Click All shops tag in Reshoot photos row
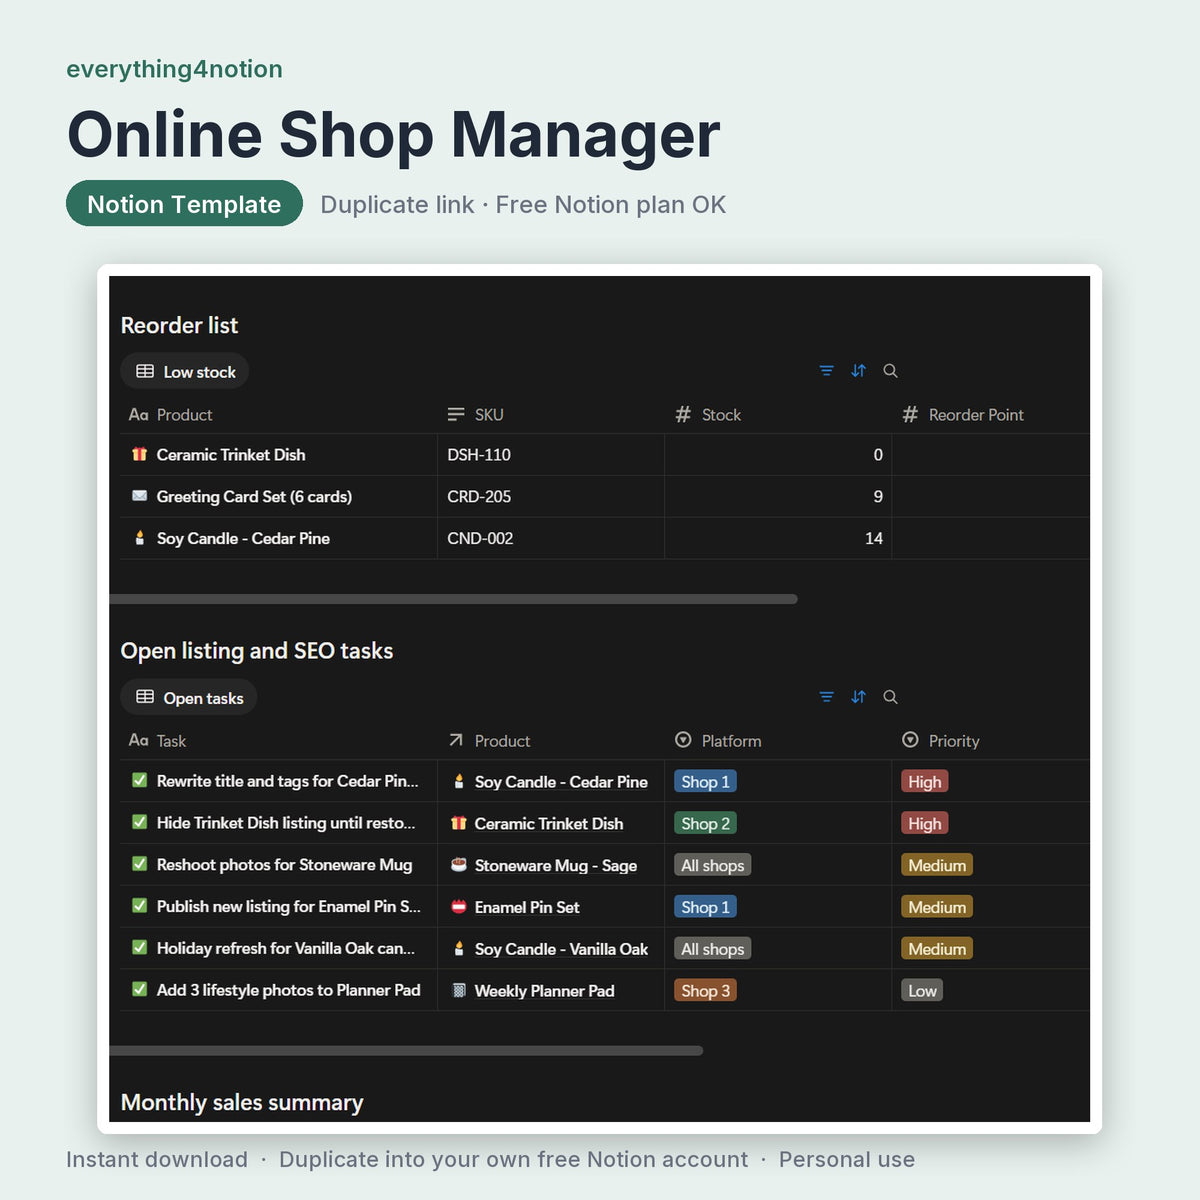Viewport: 1200px width, 1200px height. click(713, 865)
